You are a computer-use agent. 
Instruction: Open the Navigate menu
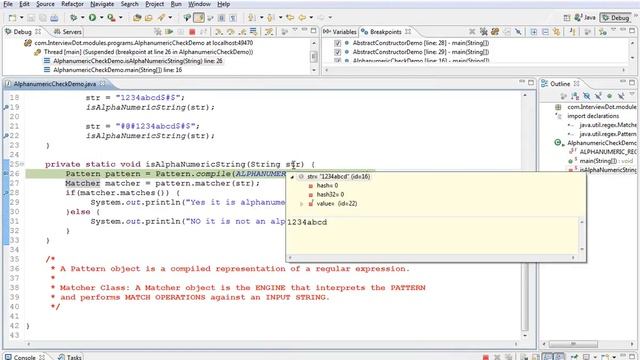tap(102, 4)
